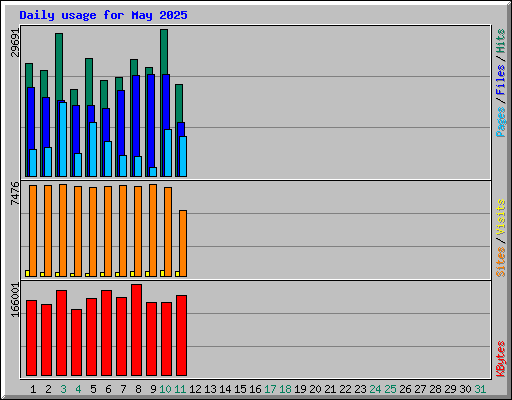Select day label 23 on the axis
Image resolution: width=512 pixels, height=400 pixels.
coord(360,389)
